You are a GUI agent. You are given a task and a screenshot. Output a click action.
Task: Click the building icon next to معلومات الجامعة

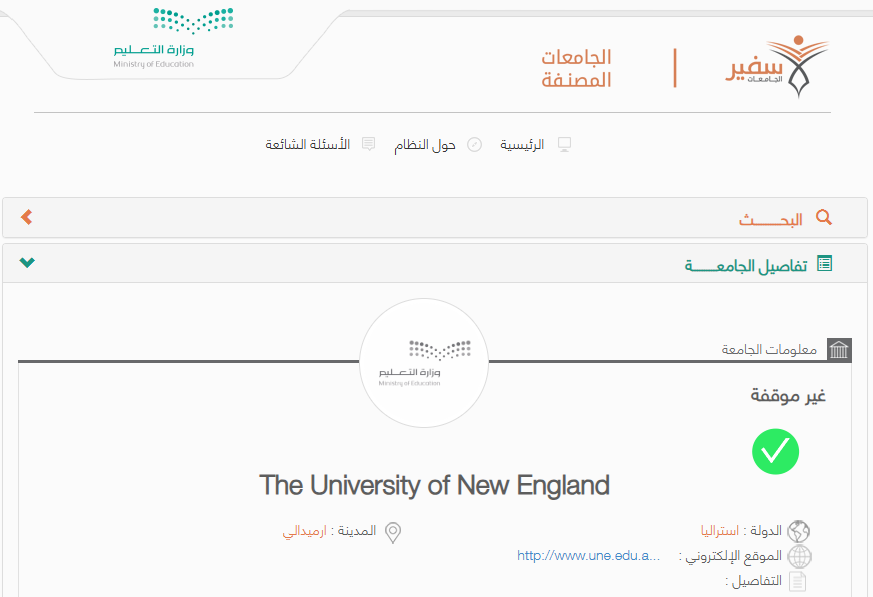click(x=839, y=350)
